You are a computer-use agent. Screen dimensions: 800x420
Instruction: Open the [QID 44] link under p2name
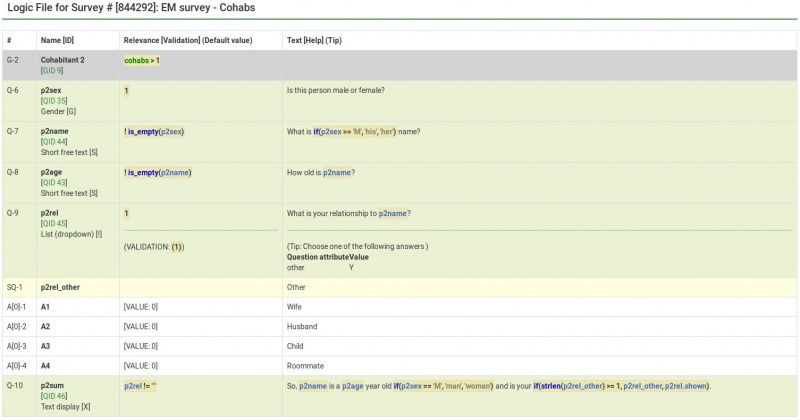pyautogui.click(x=54, y=142)
